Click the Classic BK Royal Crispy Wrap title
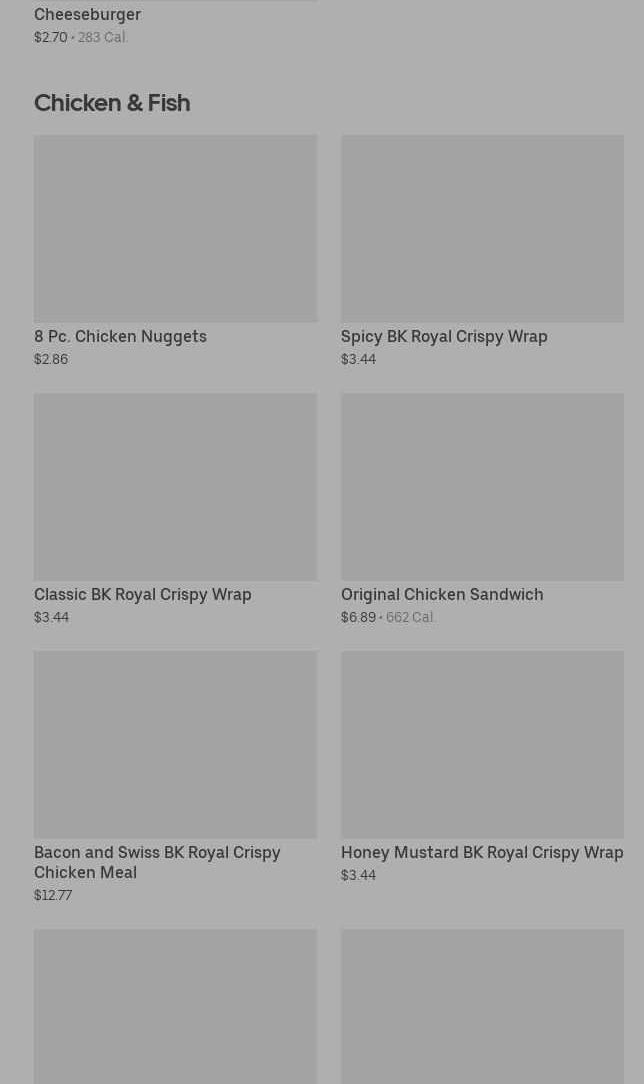644x1084 pixels. [142, 595]
